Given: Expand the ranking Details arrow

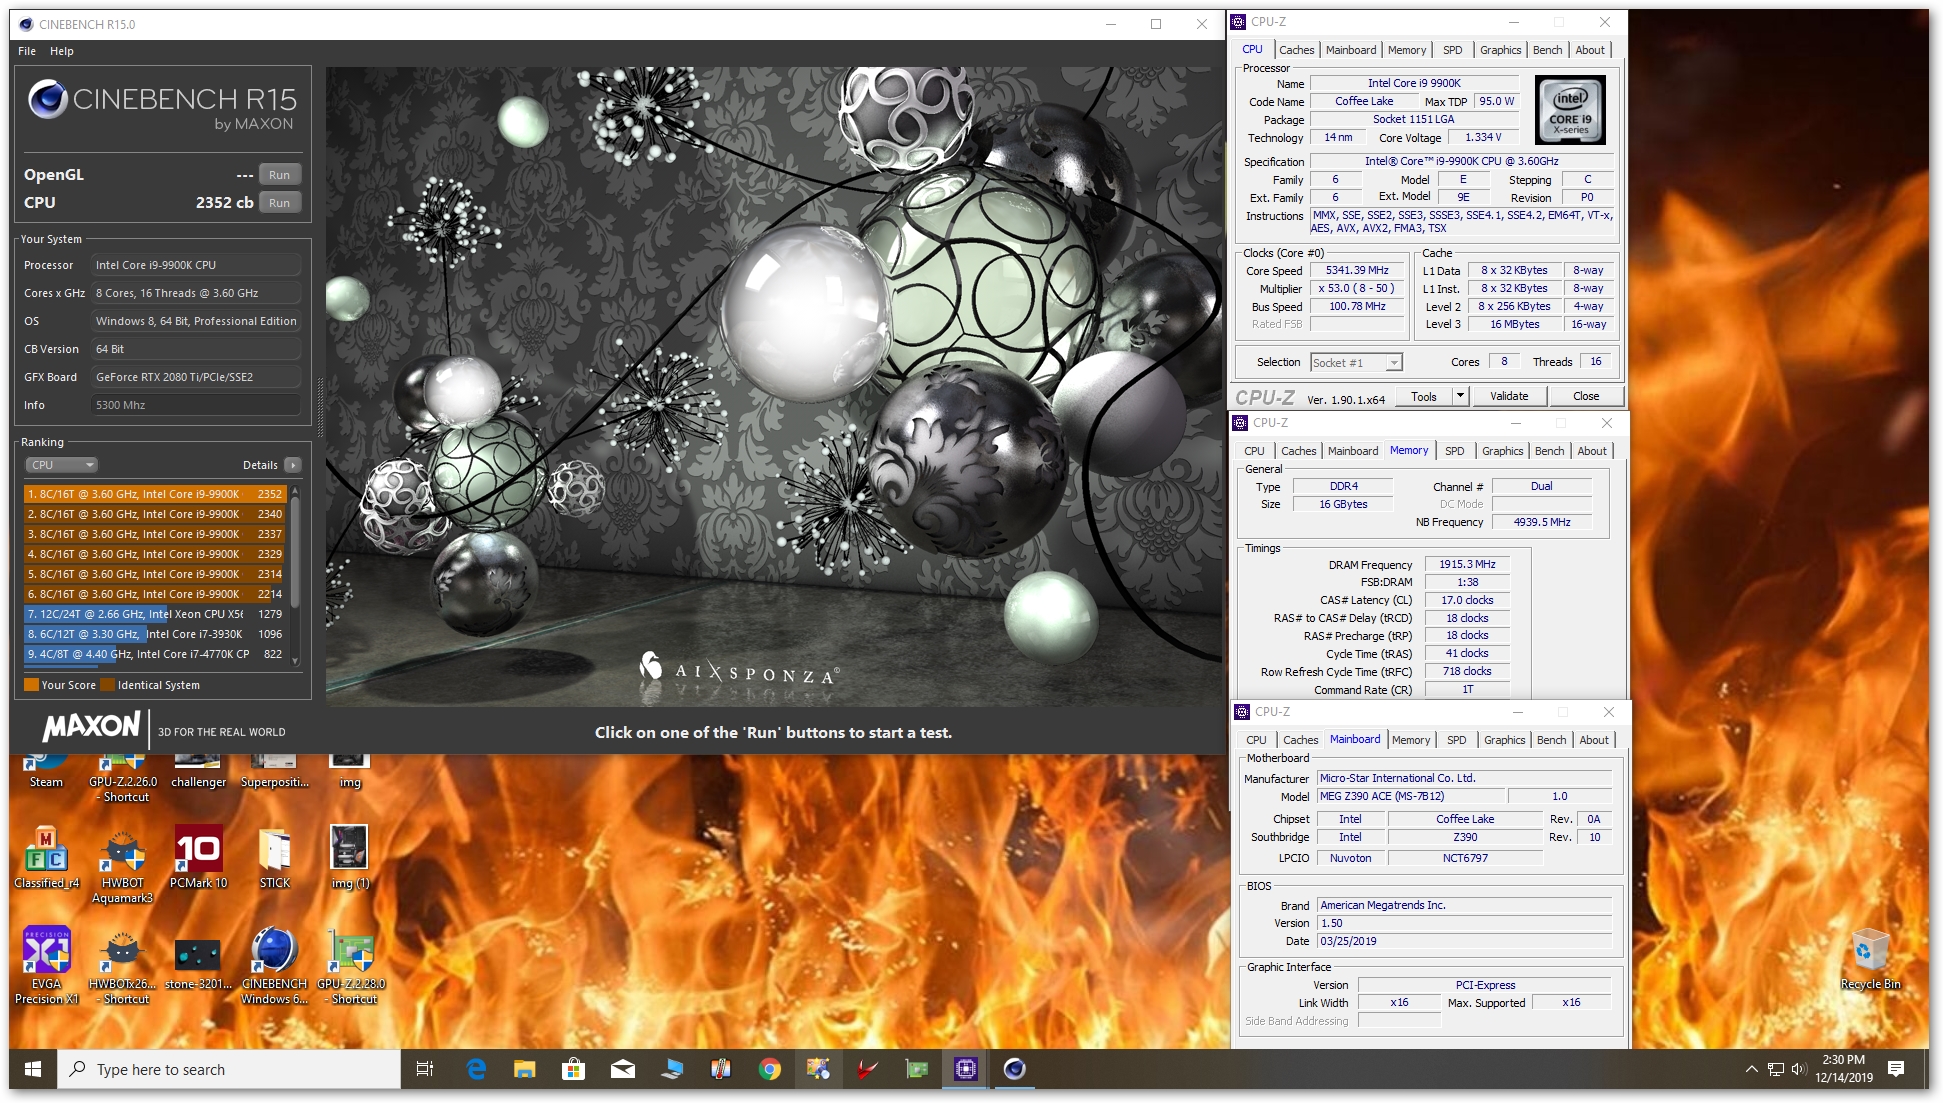Looking at the screenshot, I should tap(293, 465).
